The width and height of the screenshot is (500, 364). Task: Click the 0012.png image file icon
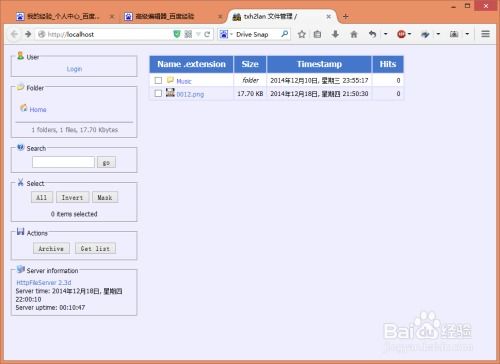170,92
